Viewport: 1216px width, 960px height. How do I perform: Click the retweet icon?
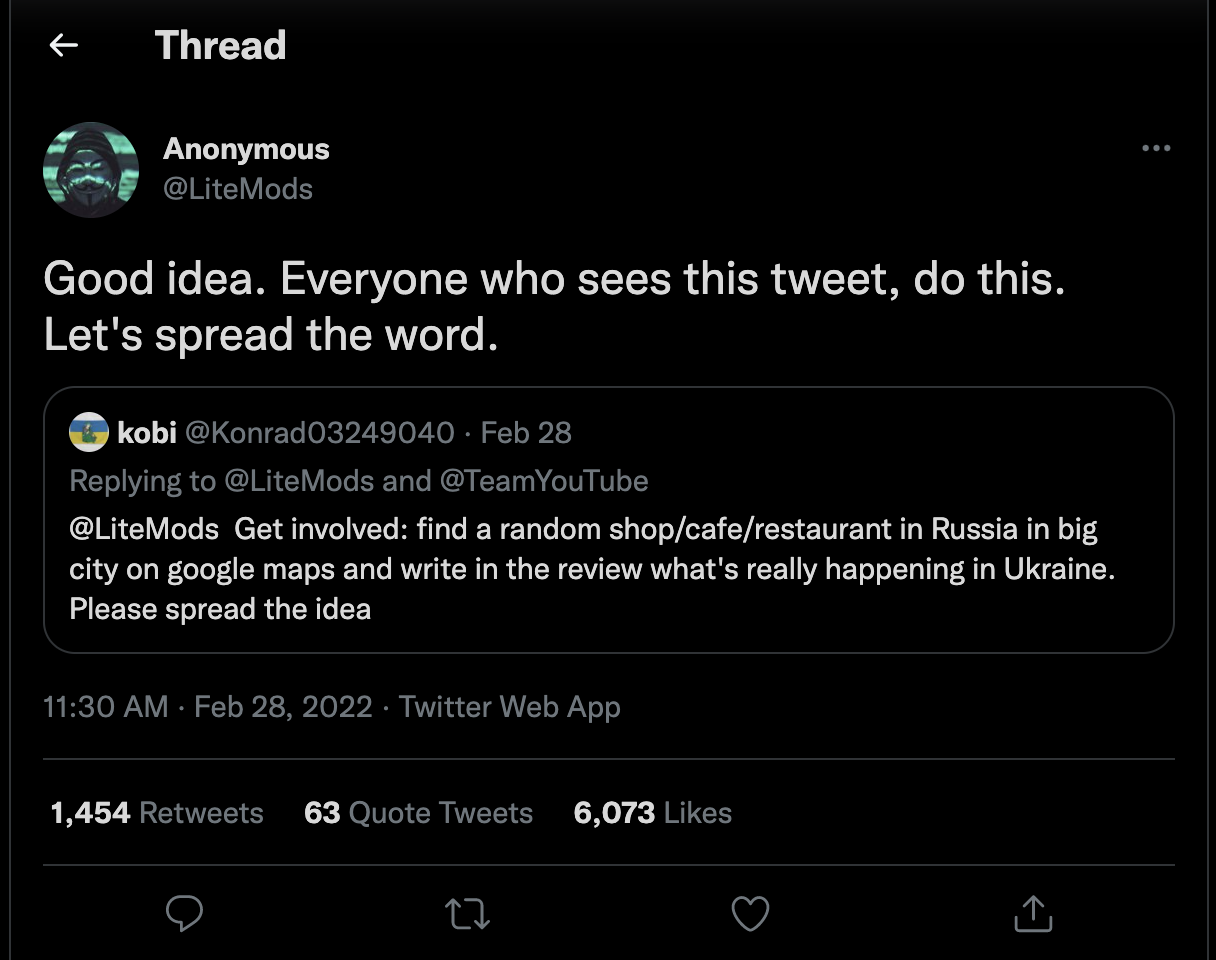coord(468,912)
